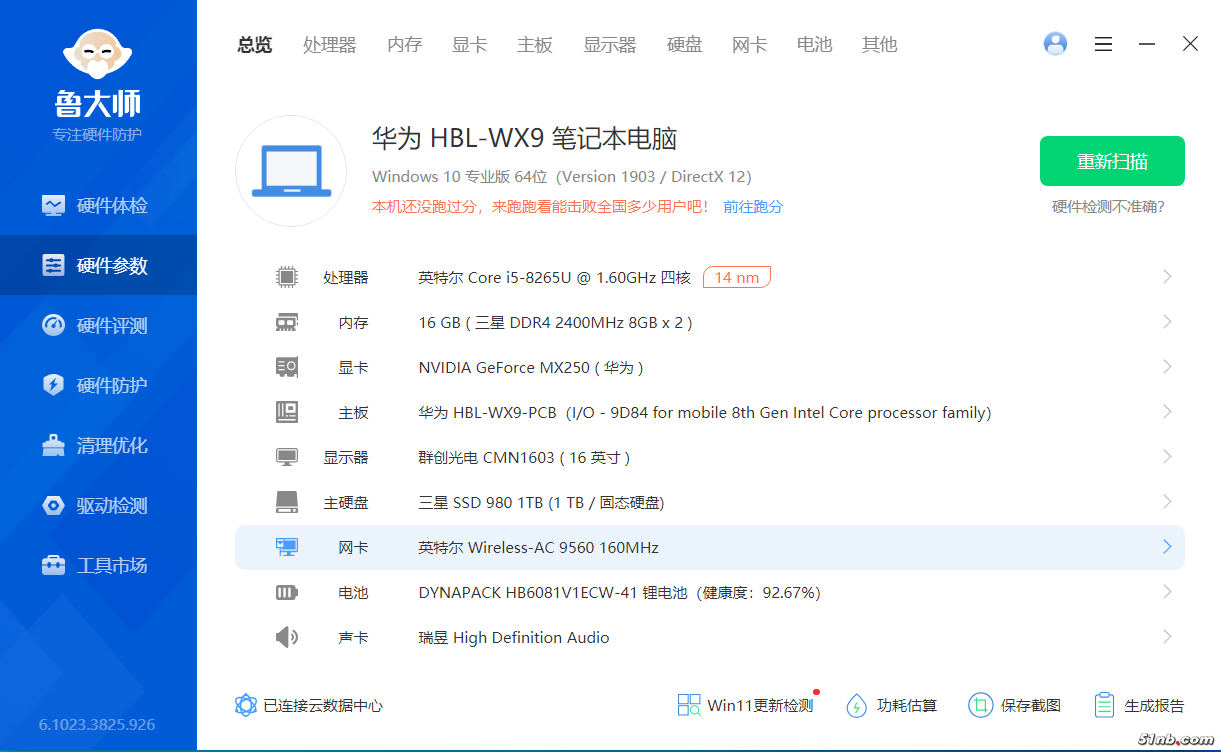Image resolution: width=1221 pixels, height=752 pixels.
Task: Click the 主板 motherboard icon
Action: click(287, 412)
